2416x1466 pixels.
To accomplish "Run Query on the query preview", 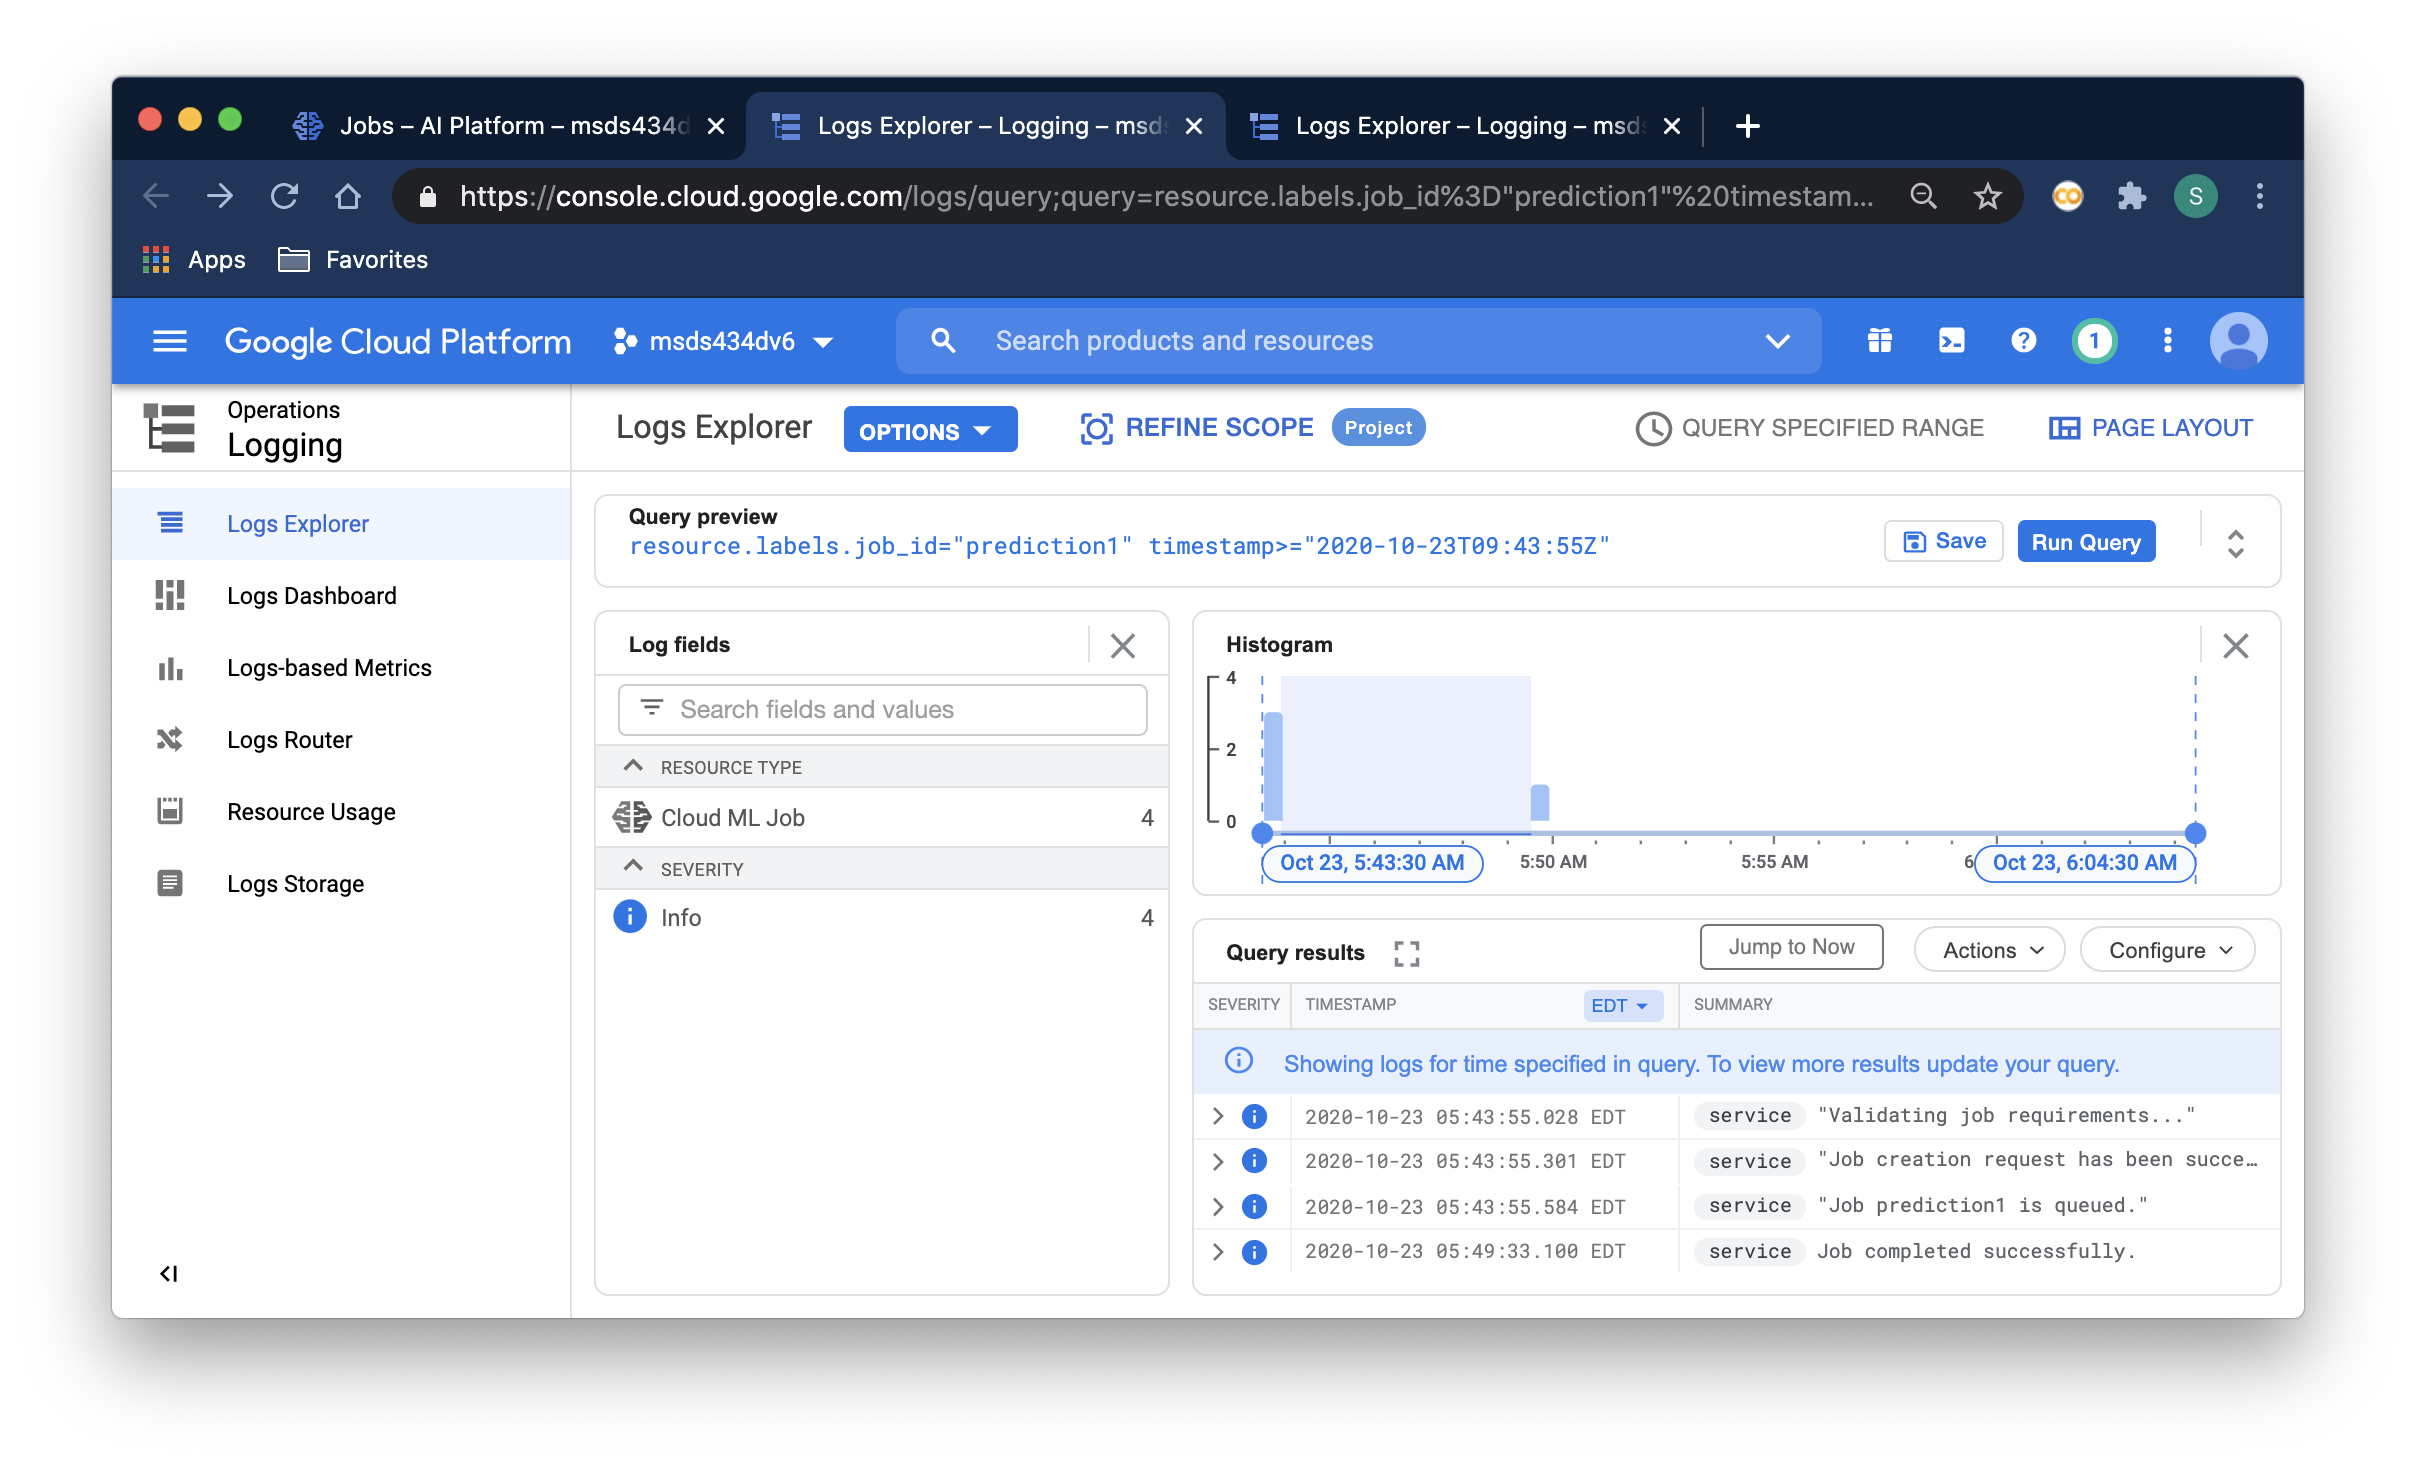I will (2085, 541).
